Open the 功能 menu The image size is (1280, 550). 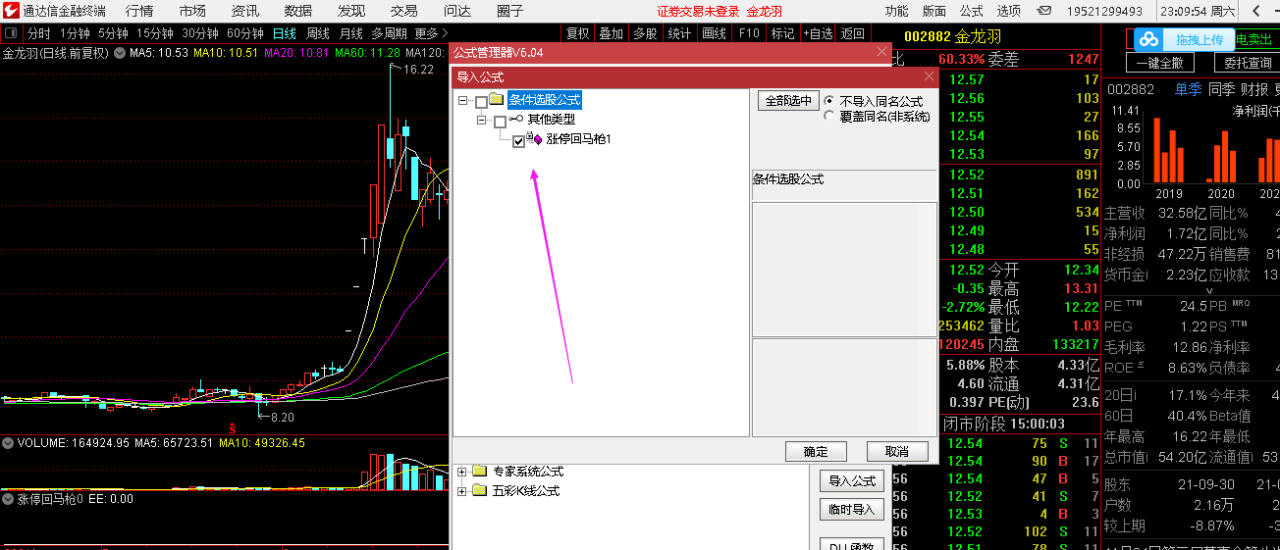pos(897,11)
